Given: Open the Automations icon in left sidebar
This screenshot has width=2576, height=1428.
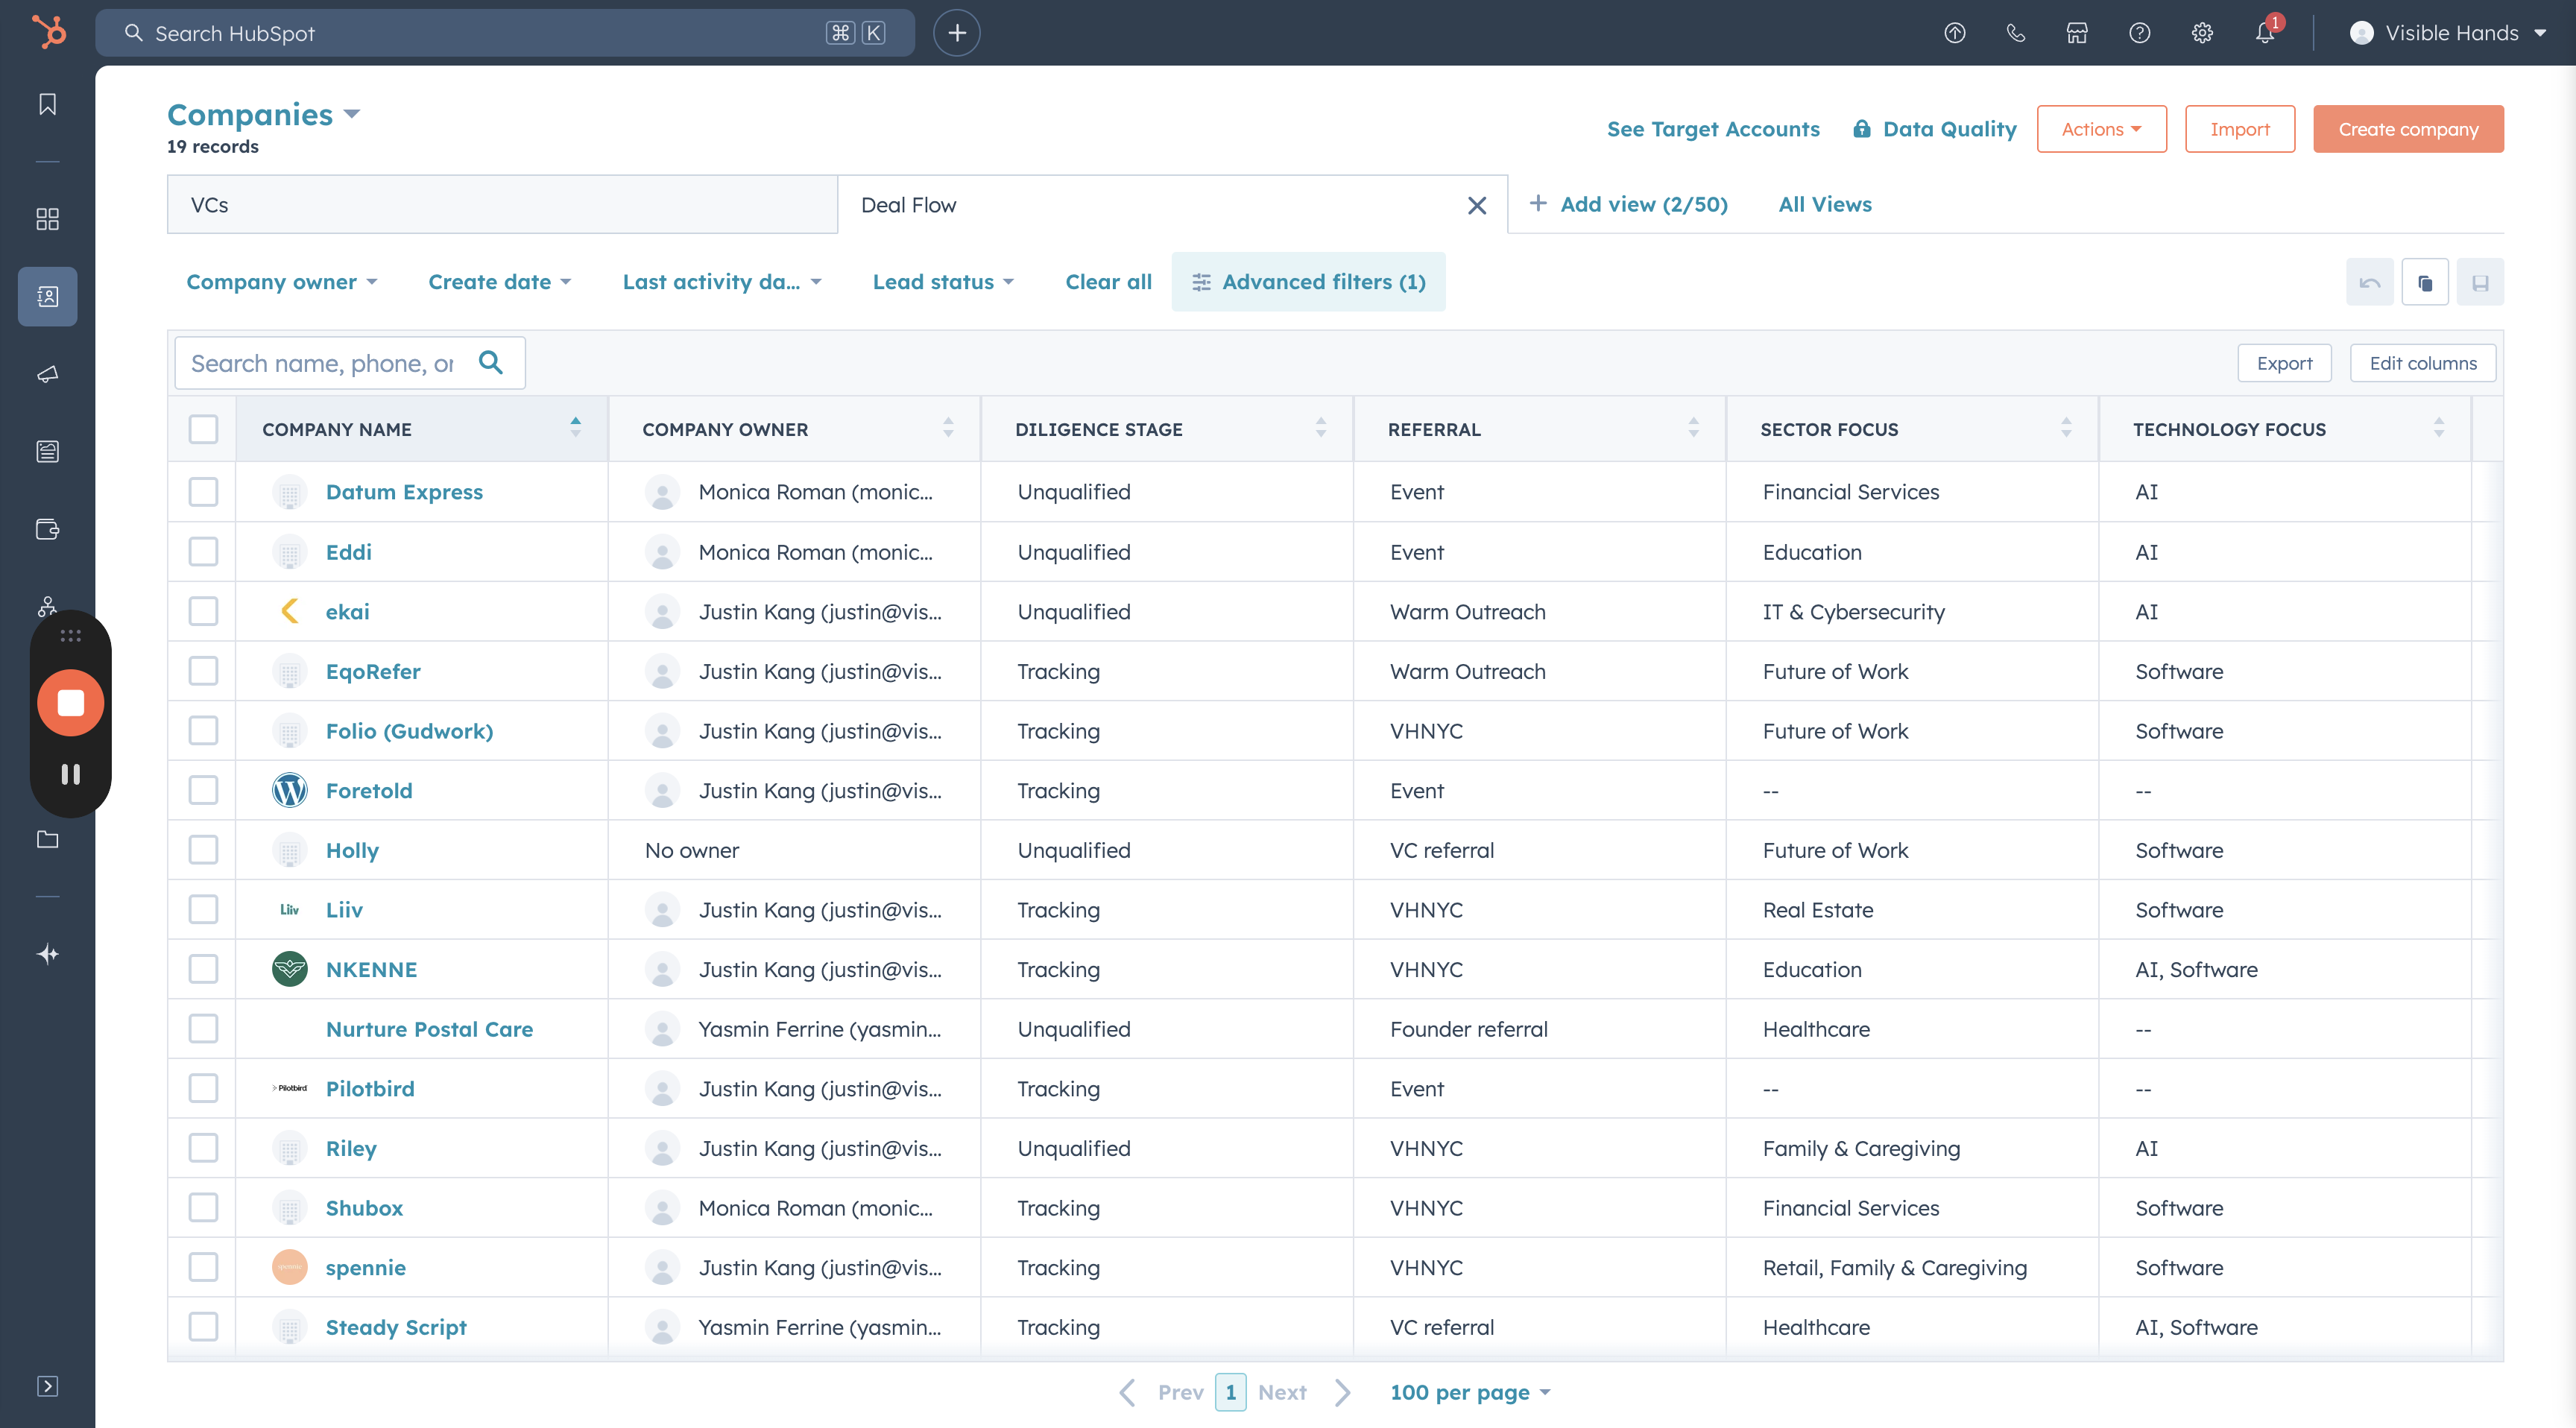Looking at the screenshot, I should pos(47,605).
